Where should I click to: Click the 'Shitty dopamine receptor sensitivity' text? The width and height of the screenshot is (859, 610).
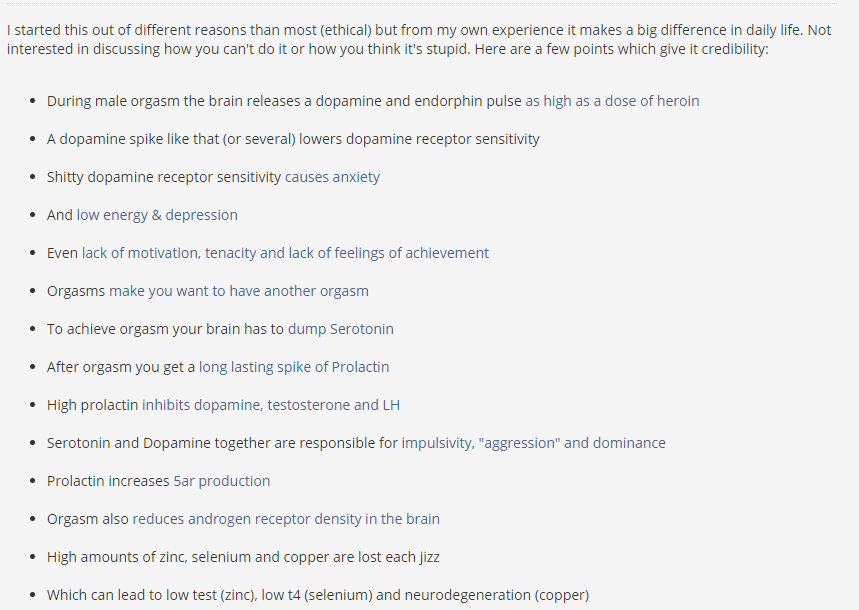coord(164,178)
